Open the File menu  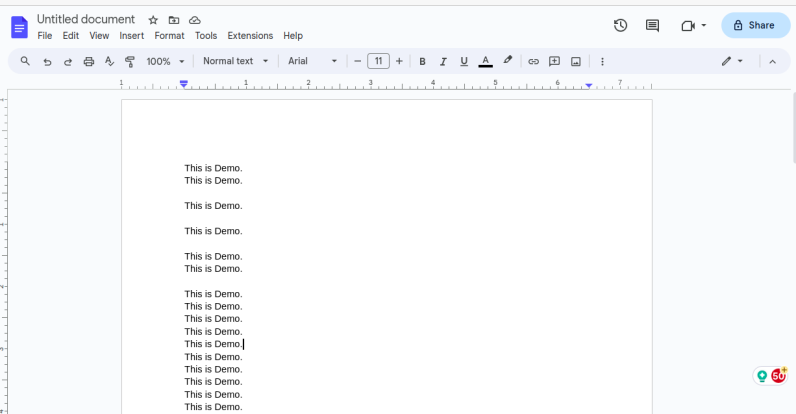click(x=45, y=36)
